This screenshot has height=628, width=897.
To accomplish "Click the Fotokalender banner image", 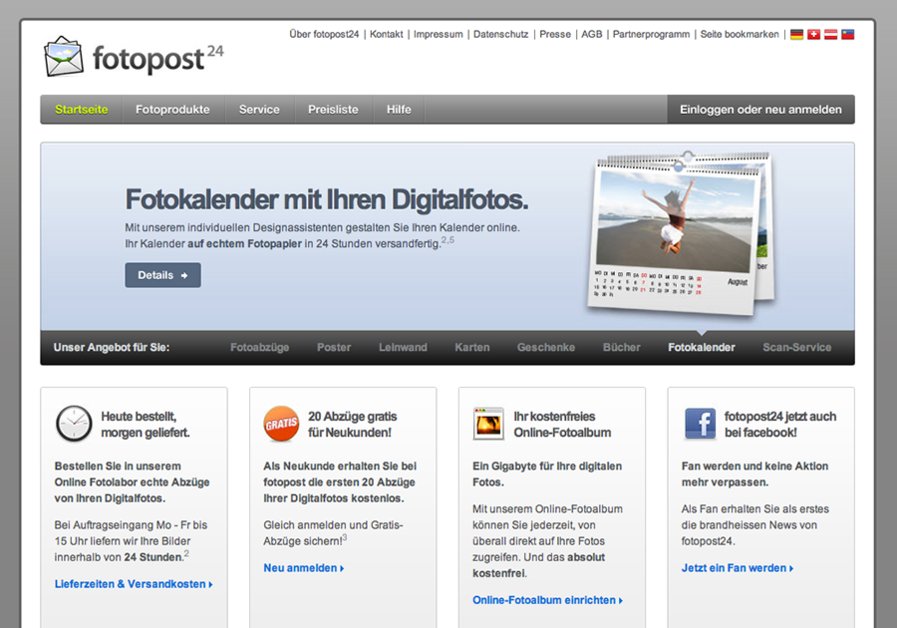I will coord(675,230).
